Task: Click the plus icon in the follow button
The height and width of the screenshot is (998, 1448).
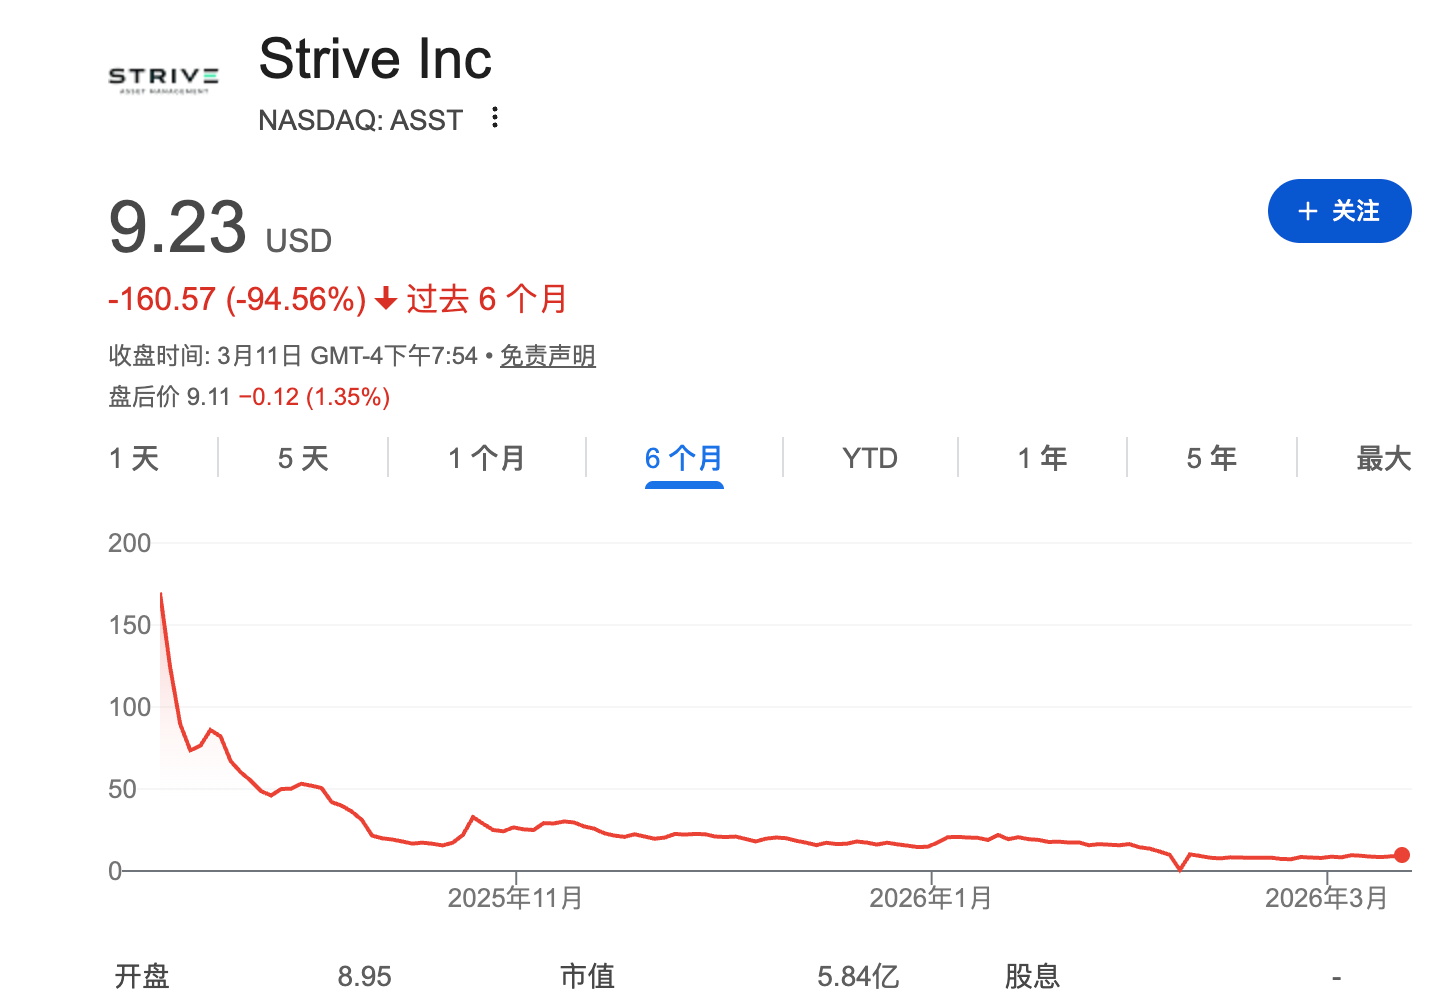Action: [1307, 211]
